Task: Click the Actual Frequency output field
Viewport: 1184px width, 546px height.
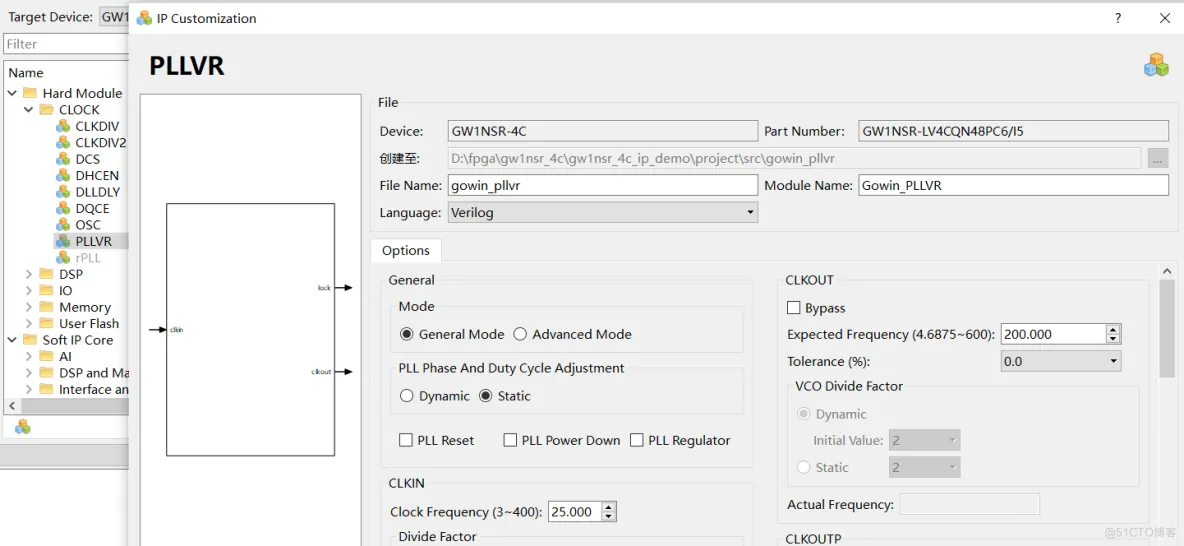Action: (970, 504)
